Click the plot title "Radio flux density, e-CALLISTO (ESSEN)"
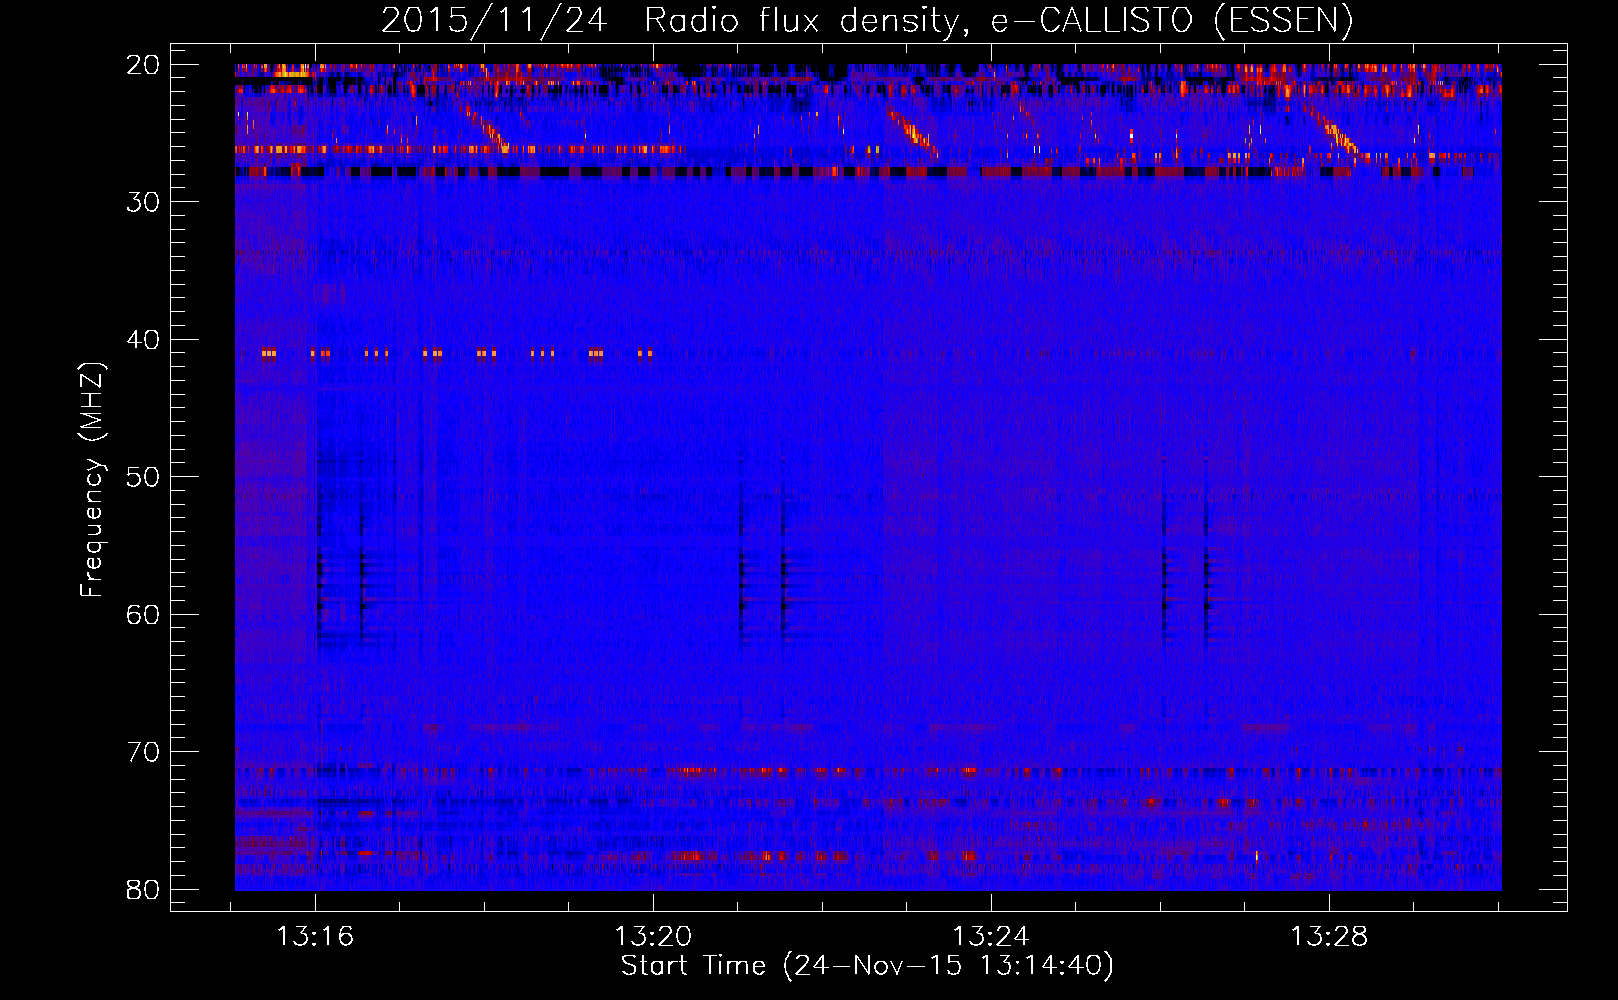Screen dimensions: 1618x1000 (x=998, y=21)
